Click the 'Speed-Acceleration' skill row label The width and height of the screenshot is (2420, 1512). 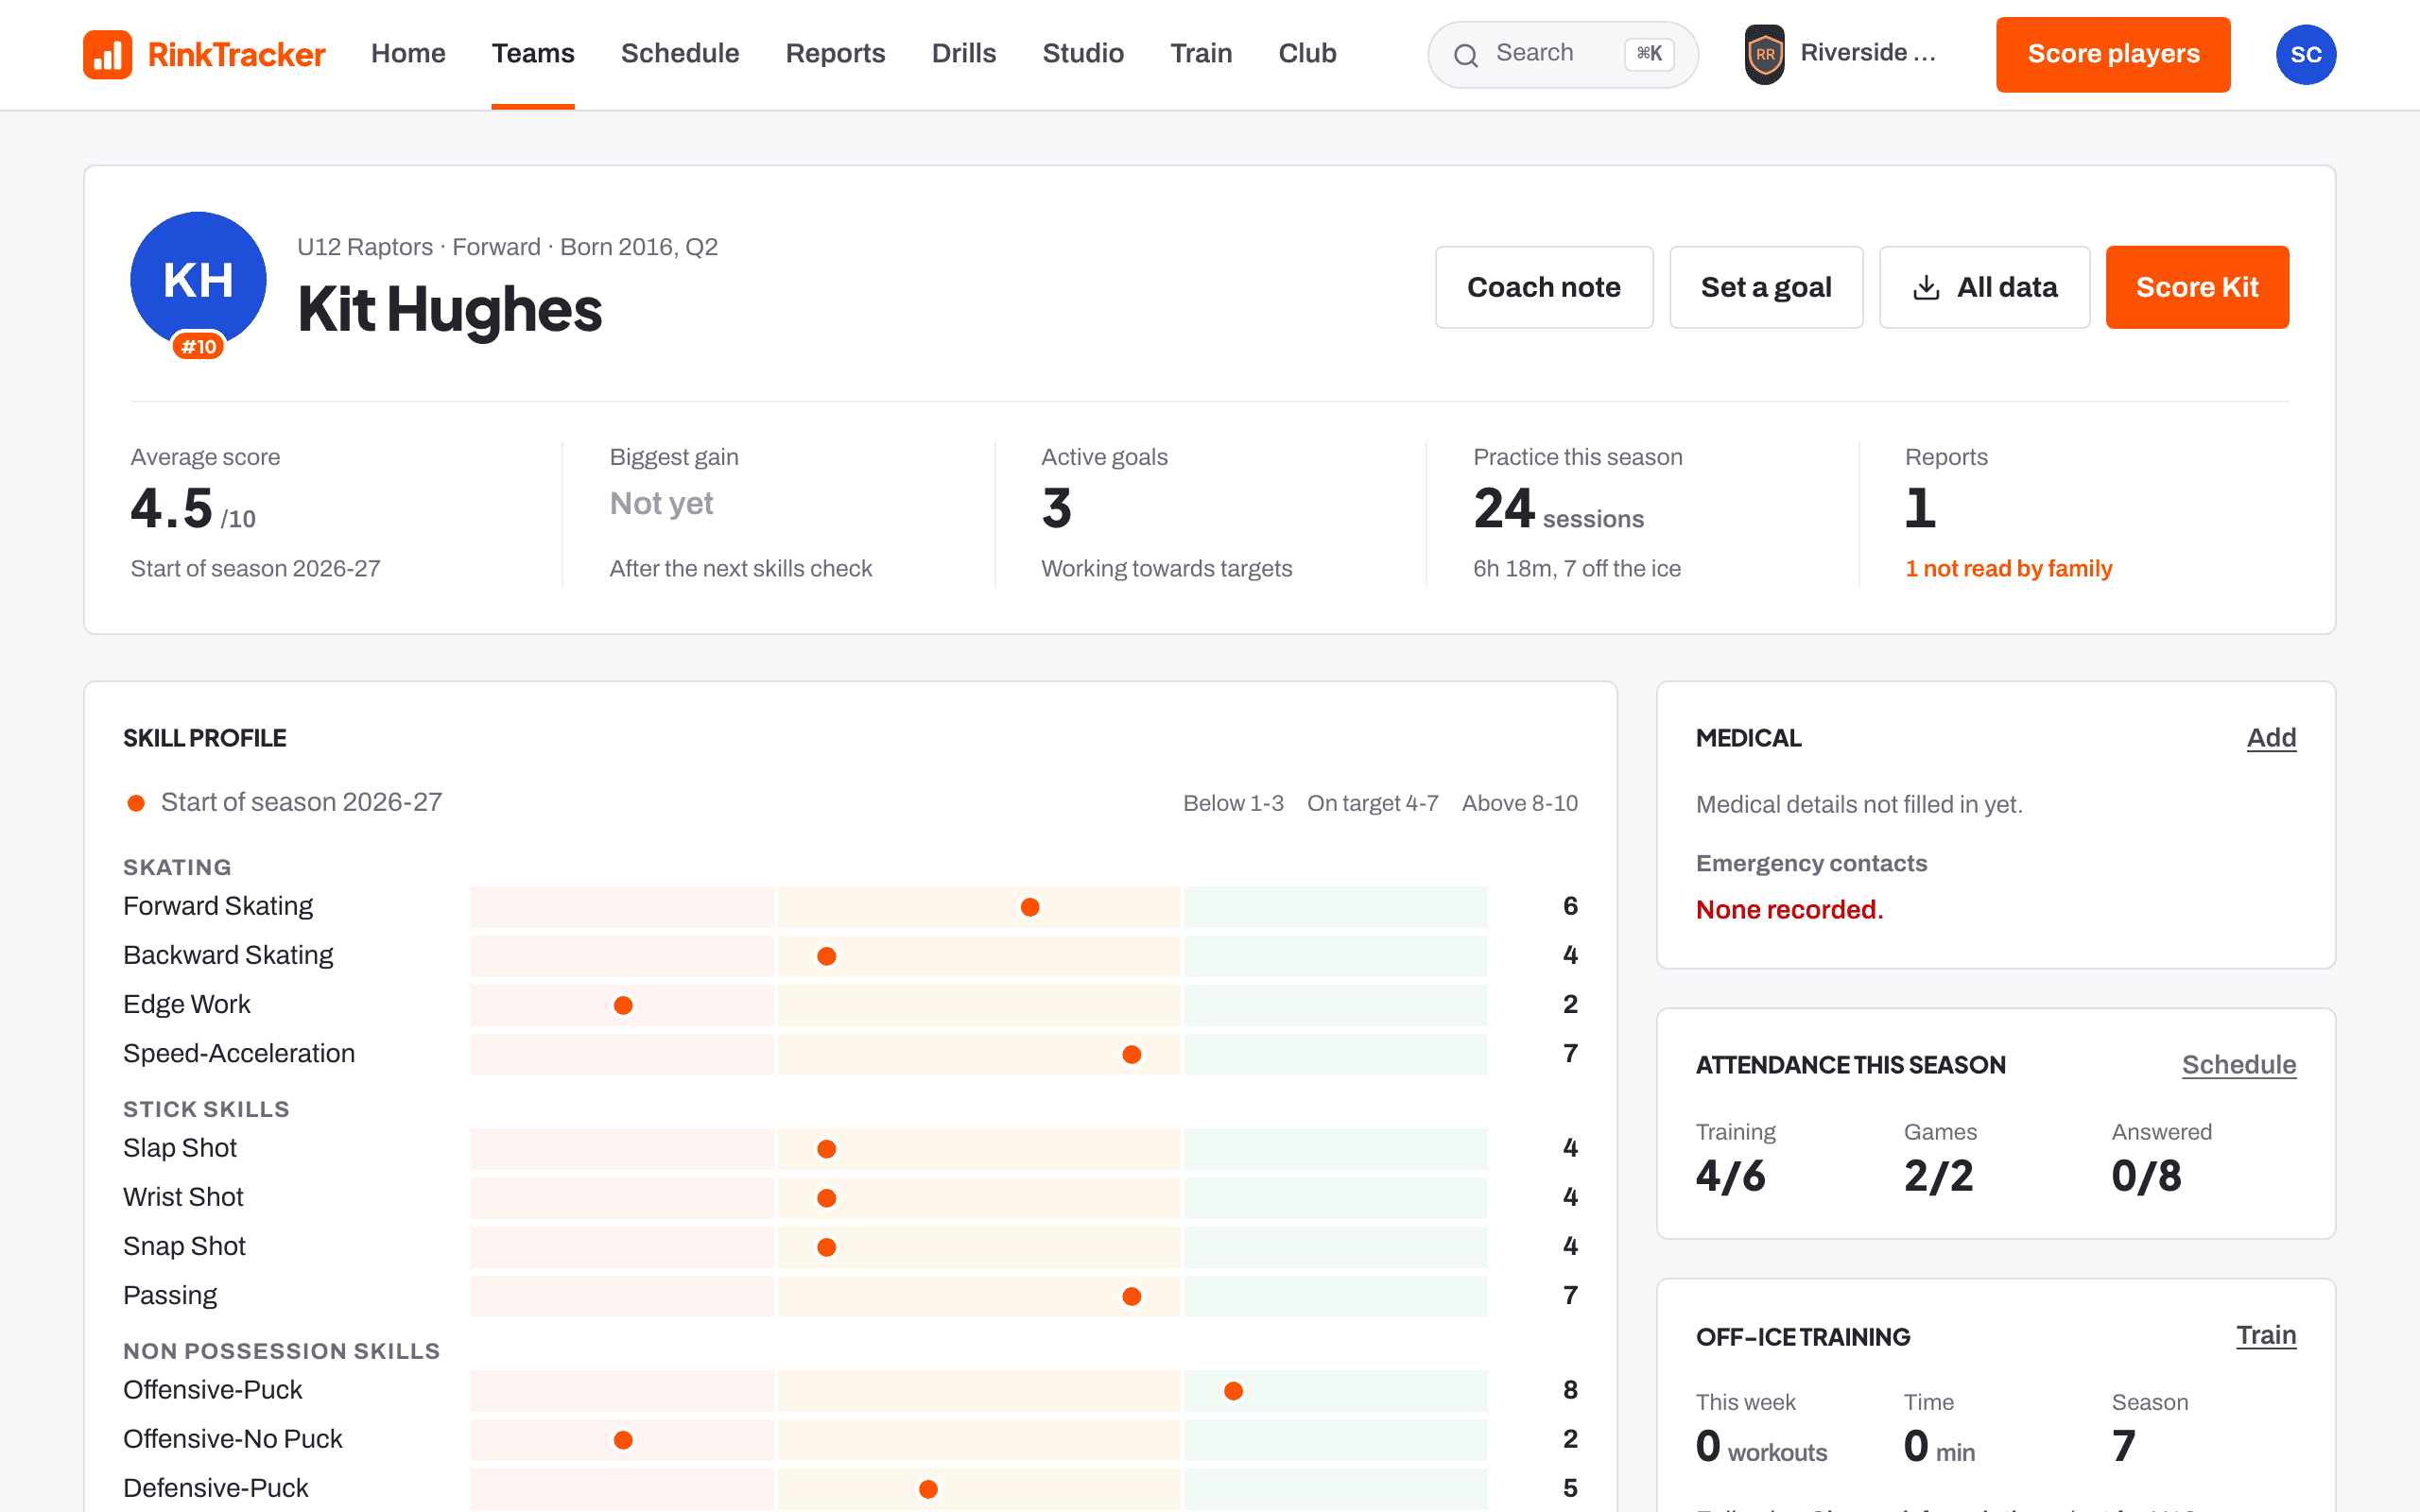[239, 1053]
